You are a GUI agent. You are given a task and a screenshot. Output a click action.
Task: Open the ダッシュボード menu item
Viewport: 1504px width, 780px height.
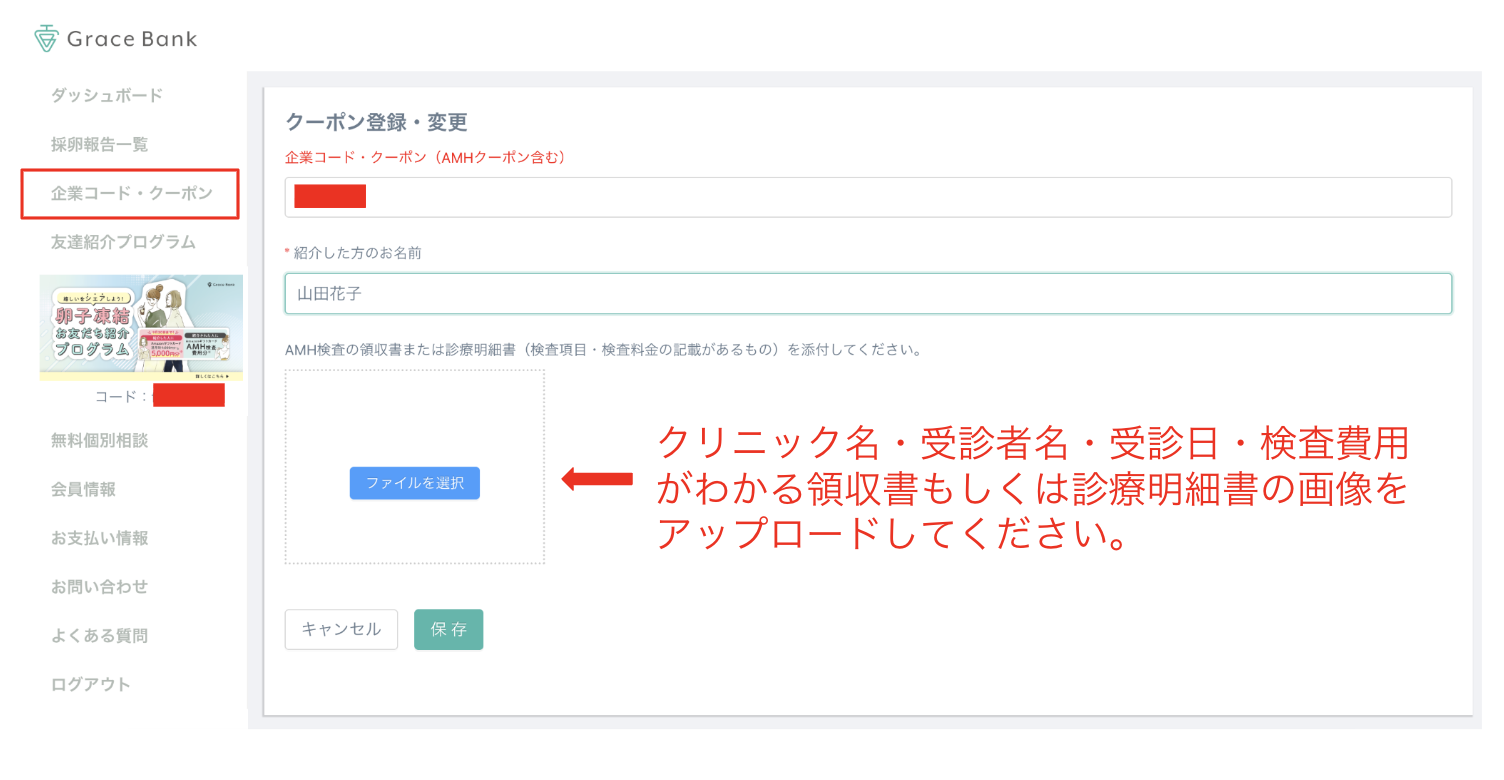[107, 96]
